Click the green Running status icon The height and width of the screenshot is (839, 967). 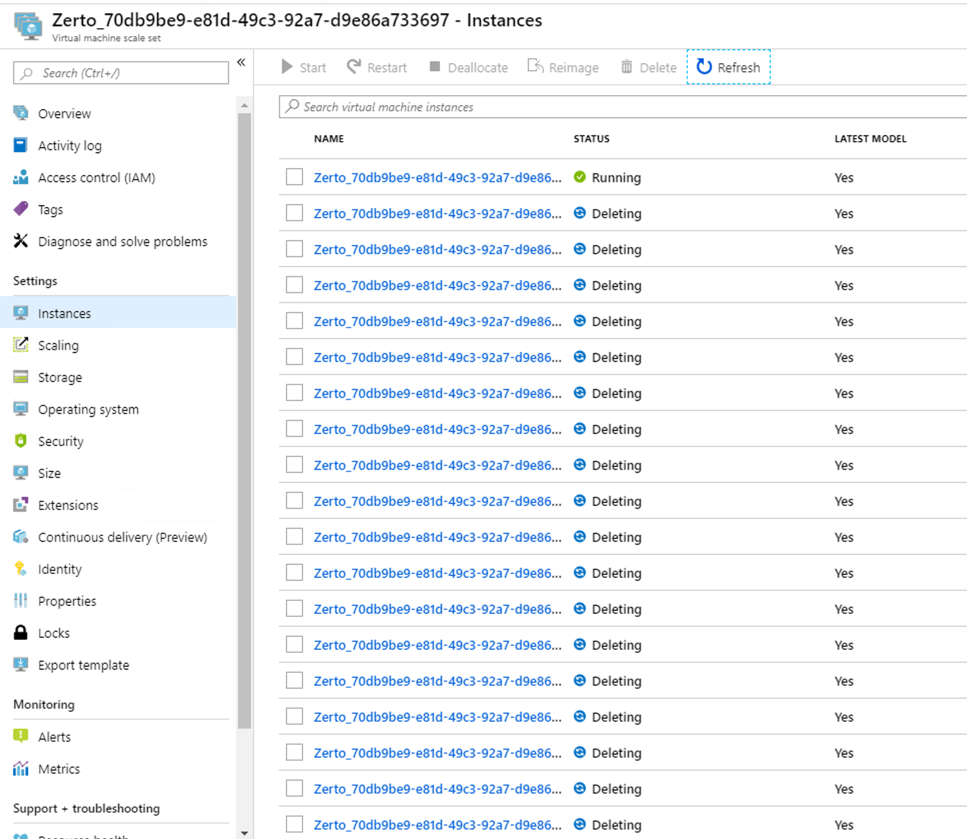pos(579,177)
